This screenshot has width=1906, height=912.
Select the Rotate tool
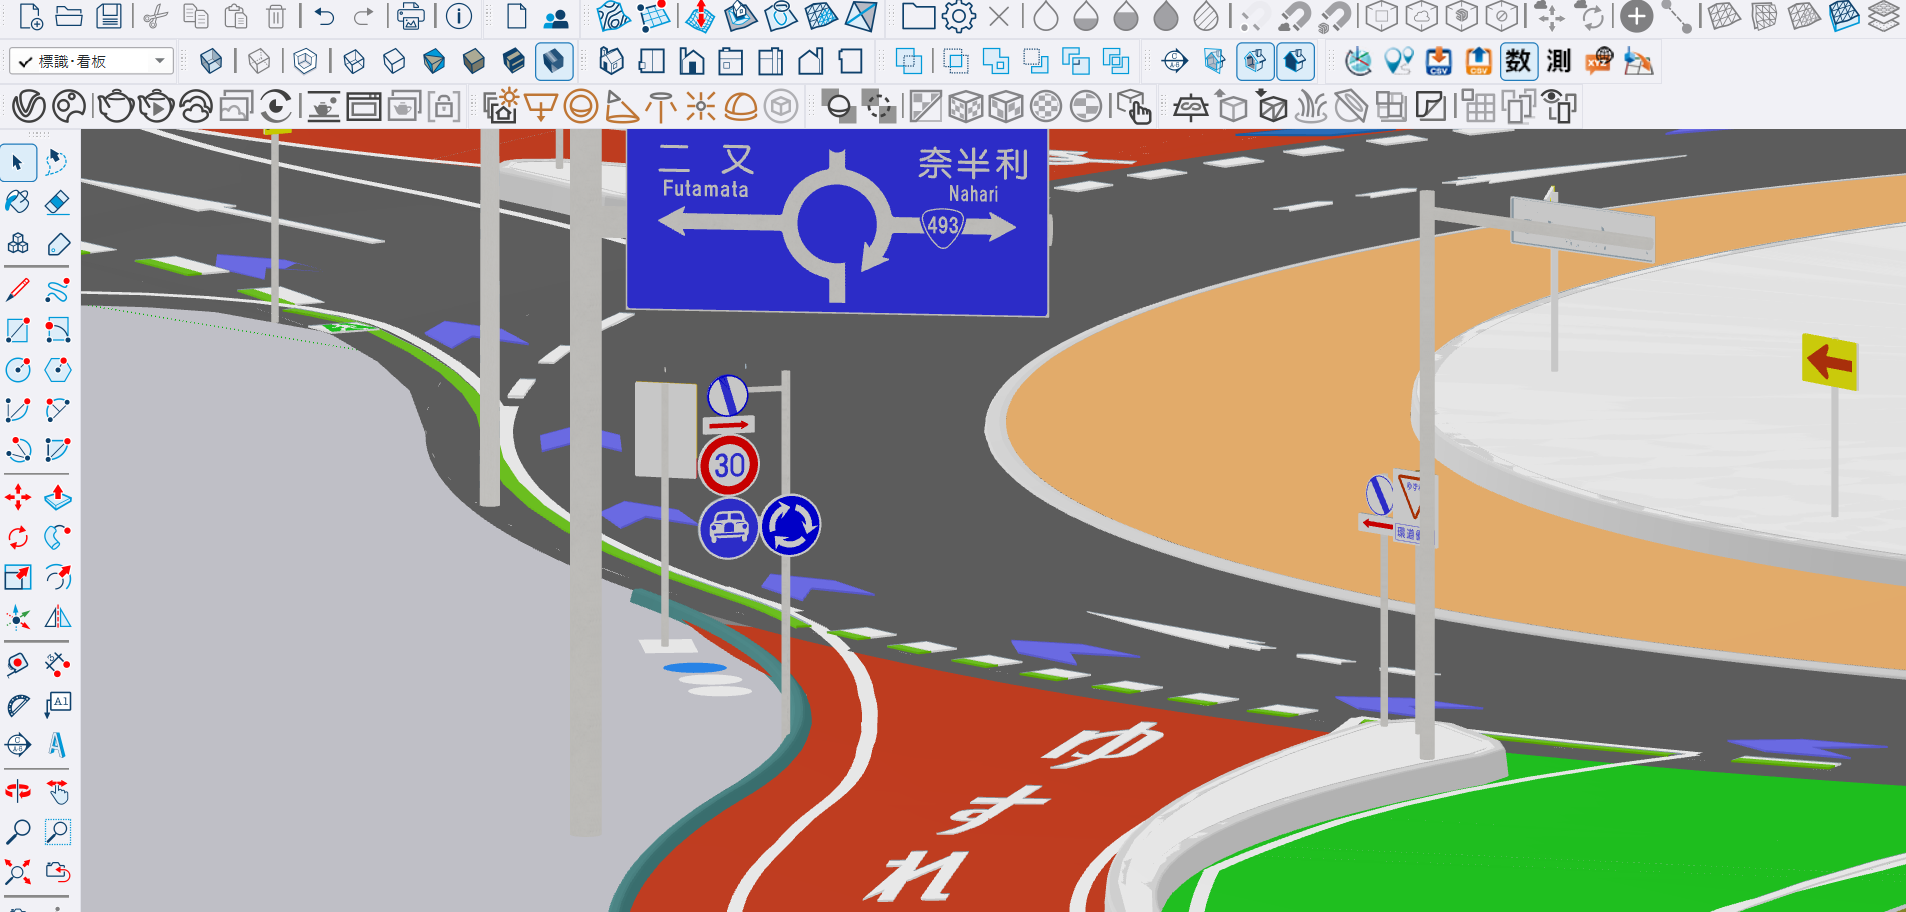click(18, 537)
